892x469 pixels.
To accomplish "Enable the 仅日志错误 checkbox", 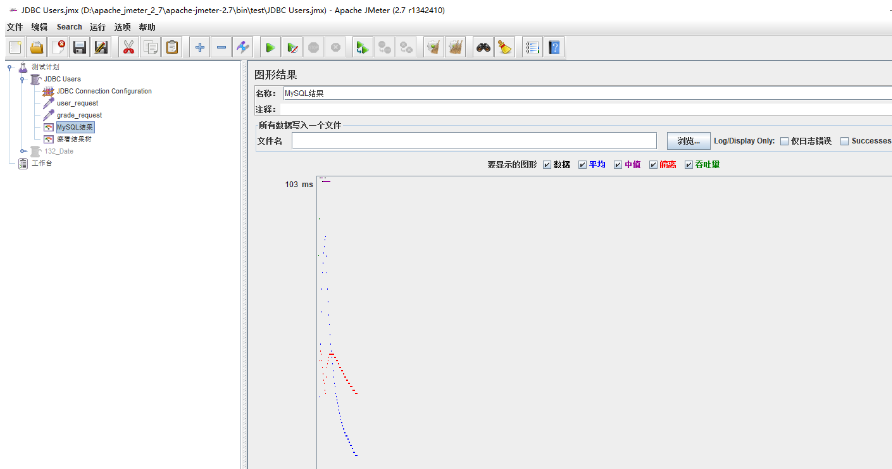I will 785,141.
